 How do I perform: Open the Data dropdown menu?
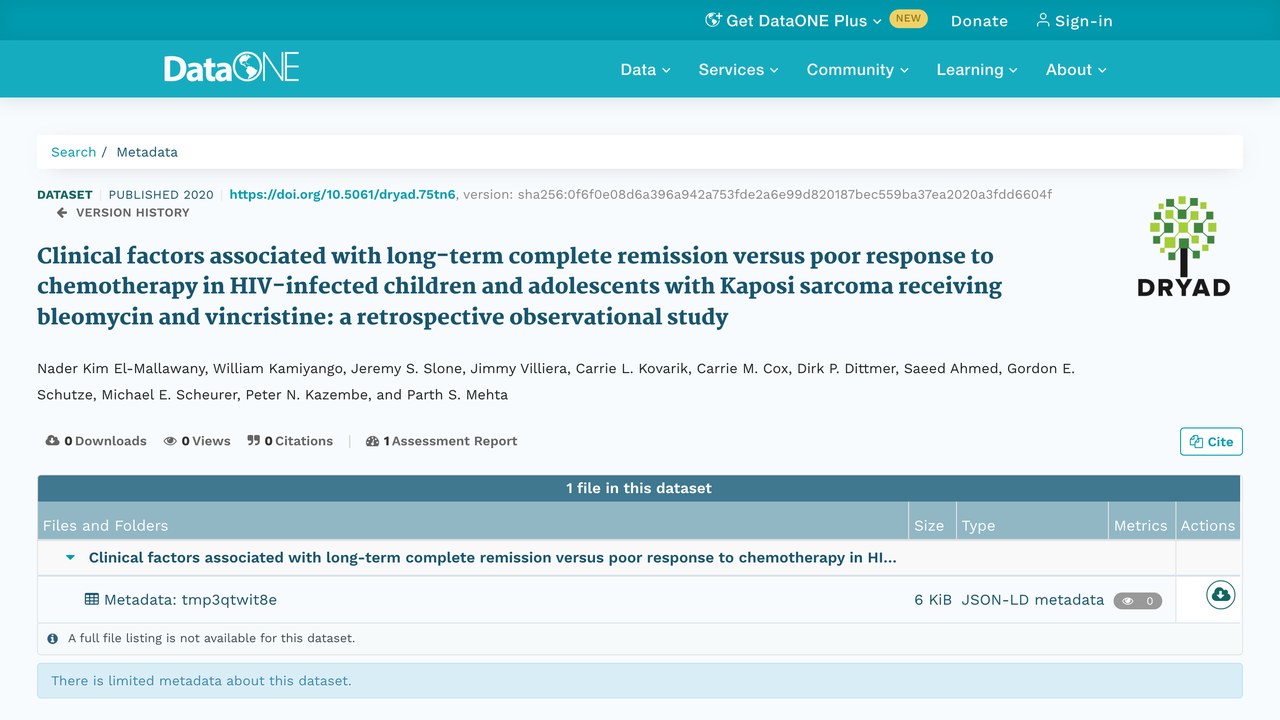(645, 69)
